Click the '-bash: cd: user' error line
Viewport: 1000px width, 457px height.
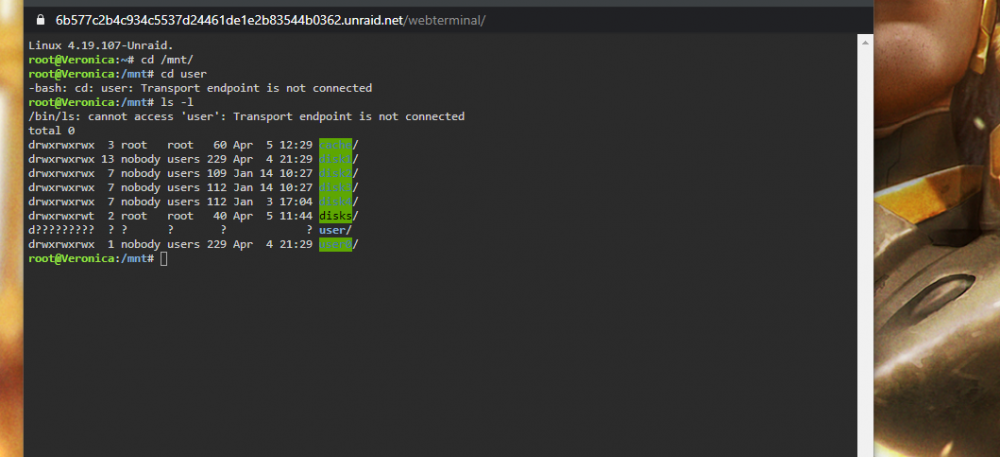[200, 88]
